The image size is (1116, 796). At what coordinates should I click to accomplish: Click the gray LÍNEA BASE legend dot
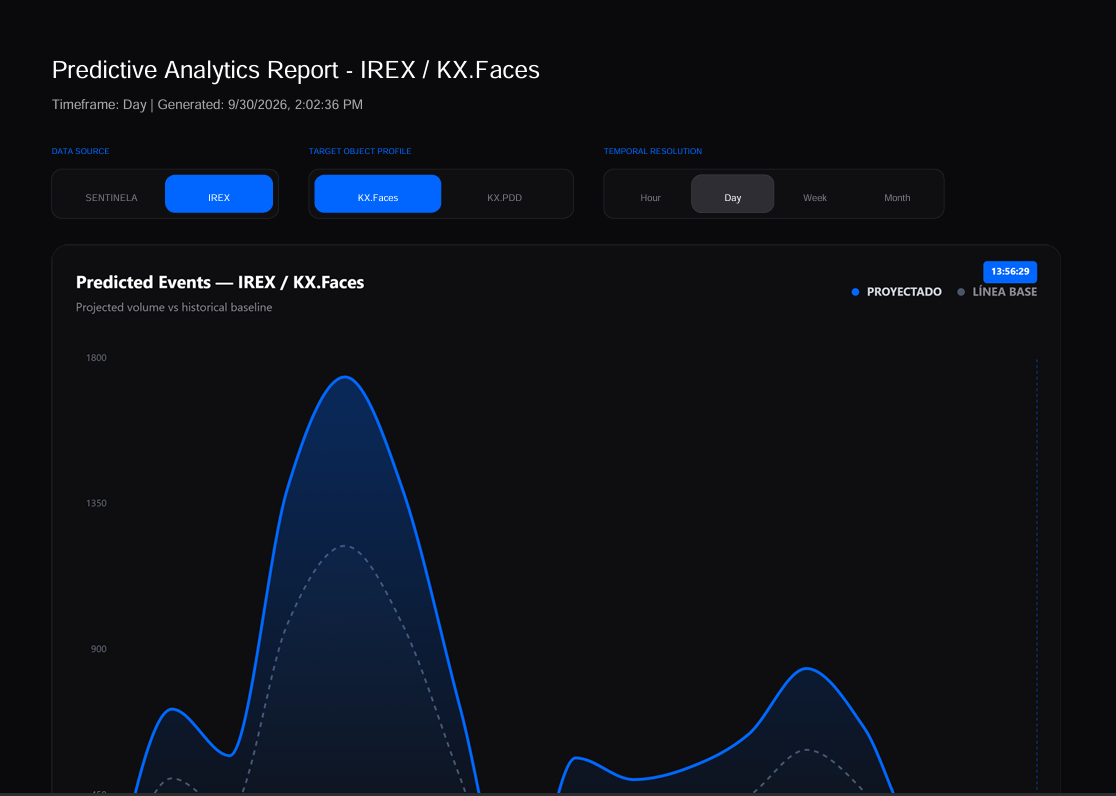pyautogui.click(x=961, y=292)
